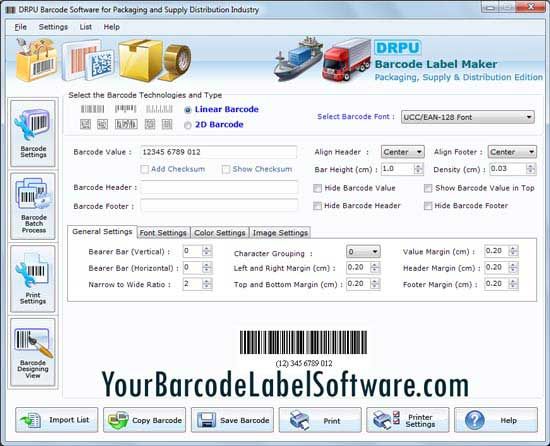
Task: Click the Print button
Action: pos(320,420)
